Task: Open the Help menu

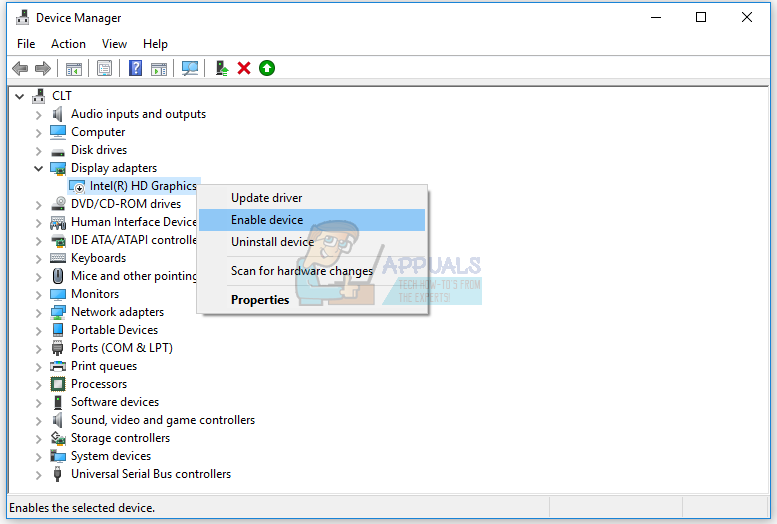Action: click(x=155, y=44)
